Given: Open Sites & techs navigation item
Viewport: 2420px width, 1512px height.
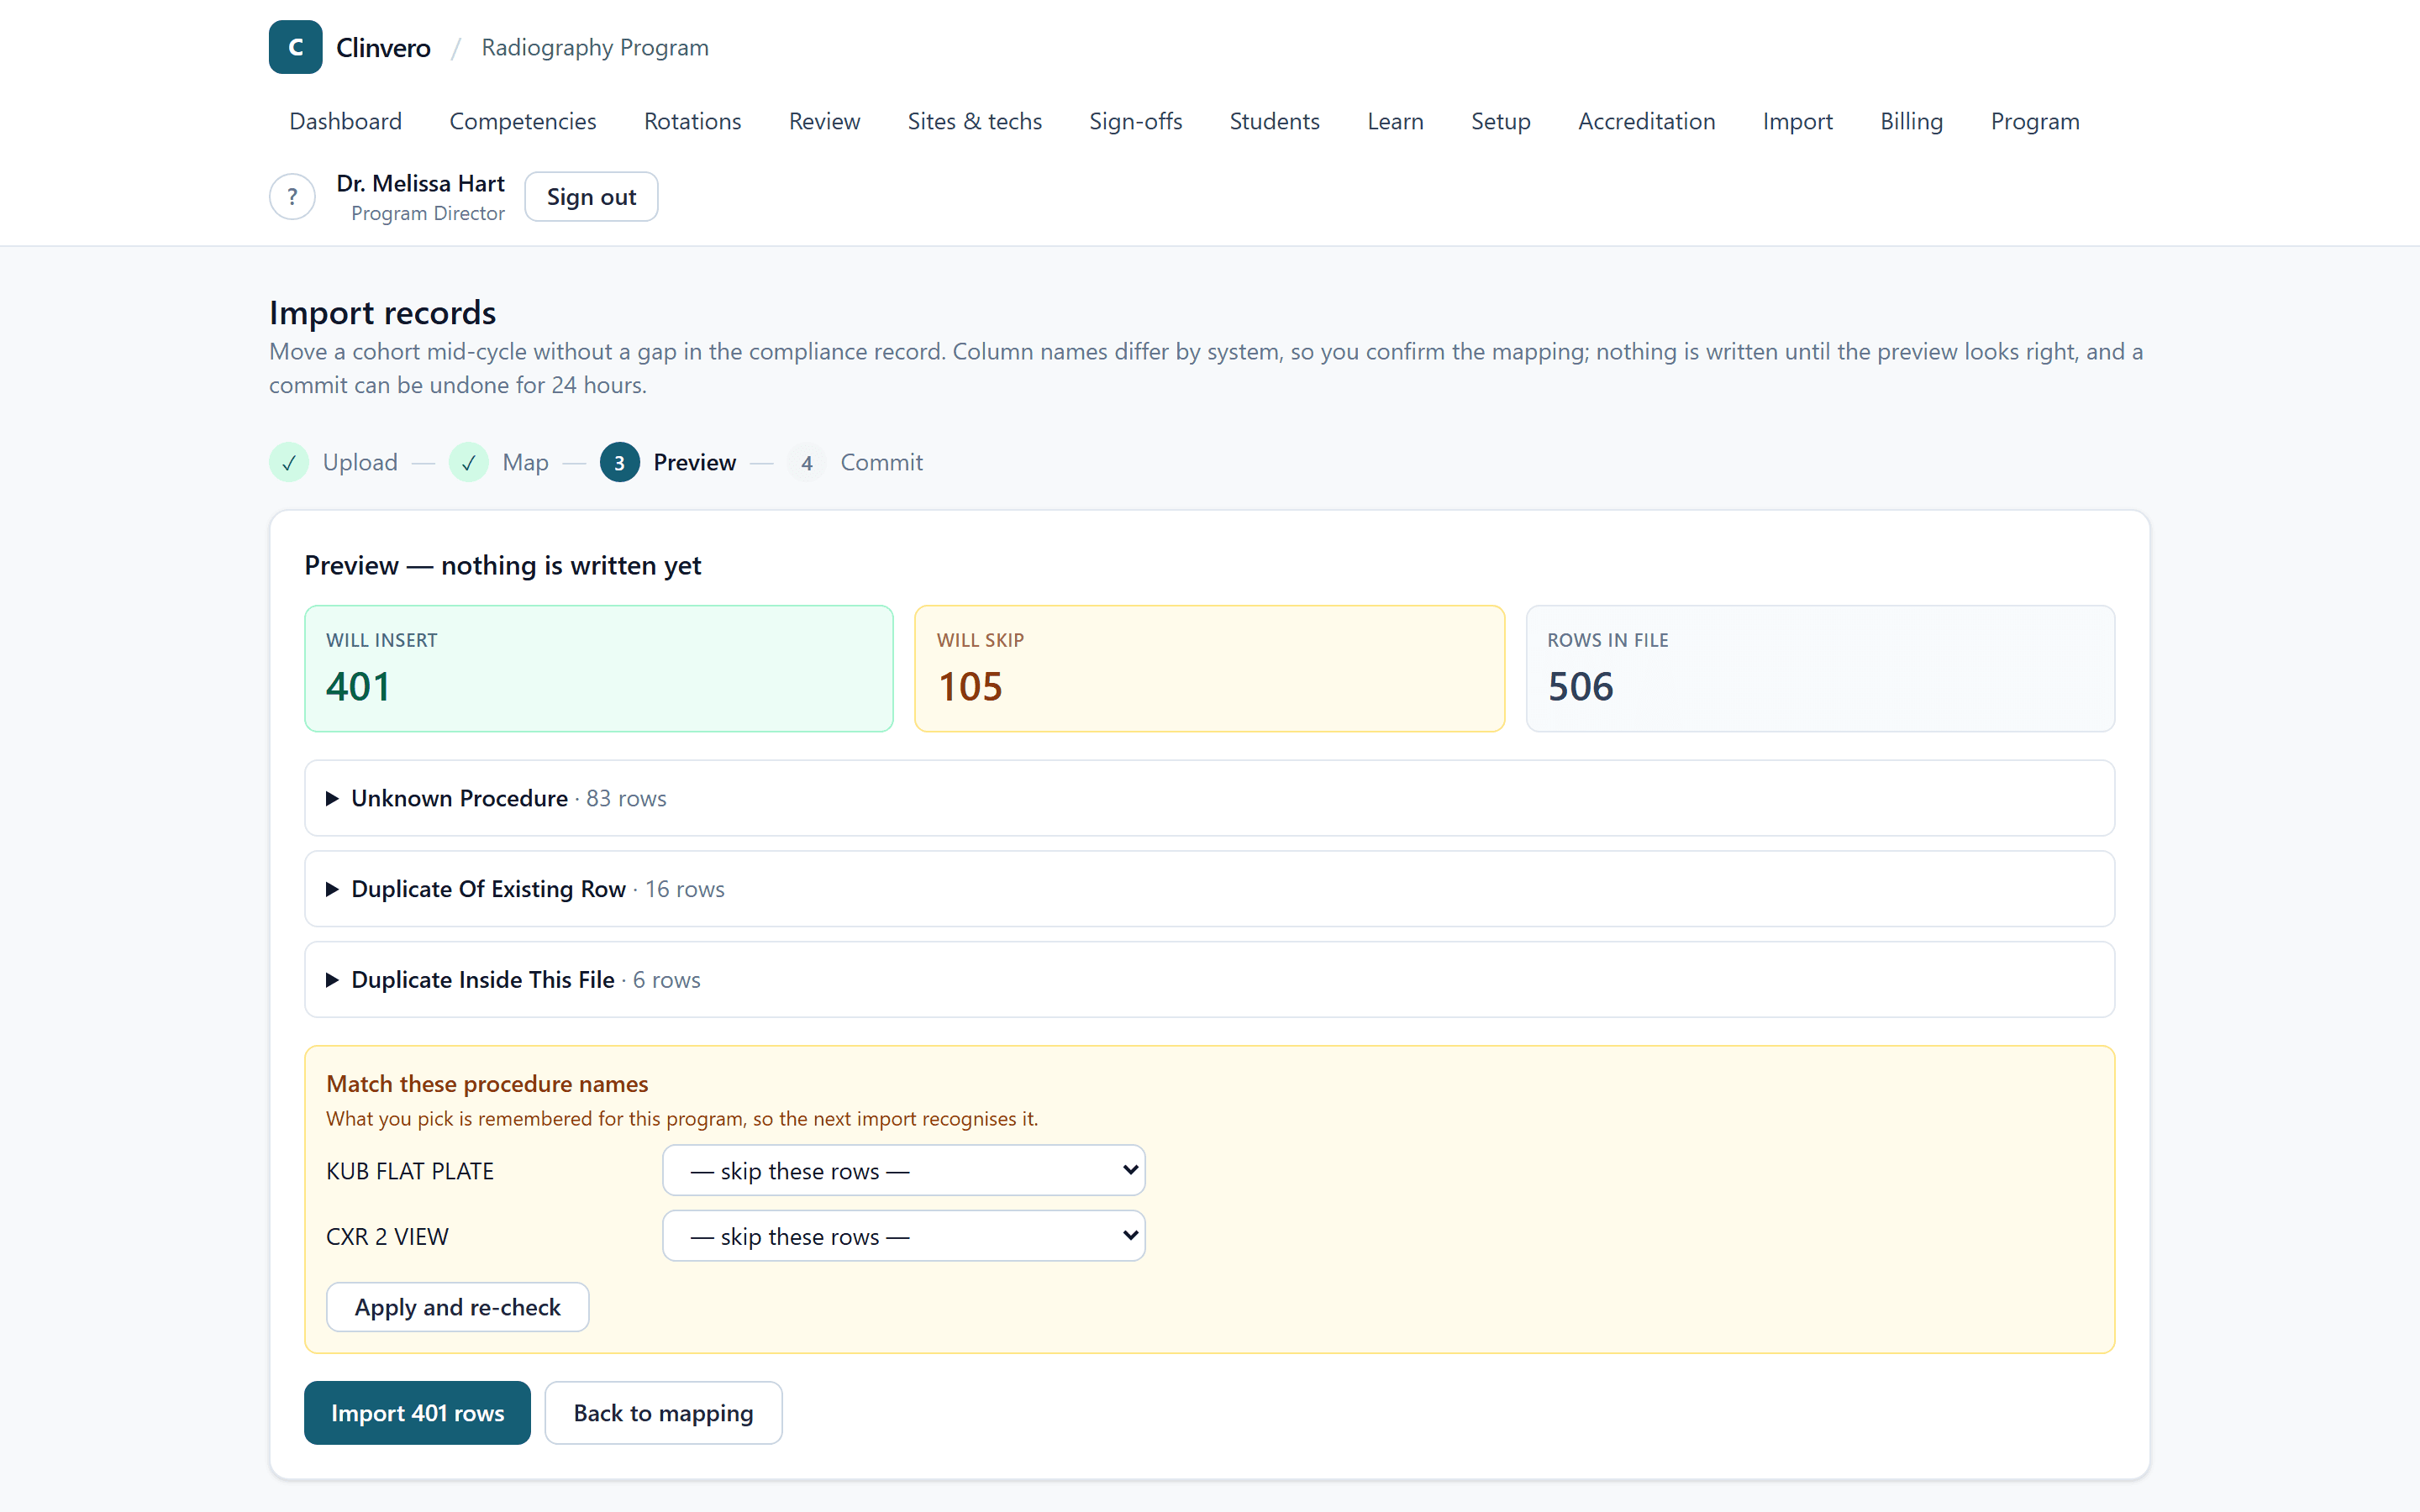Looking at the screenshot, I should point(974,121).
